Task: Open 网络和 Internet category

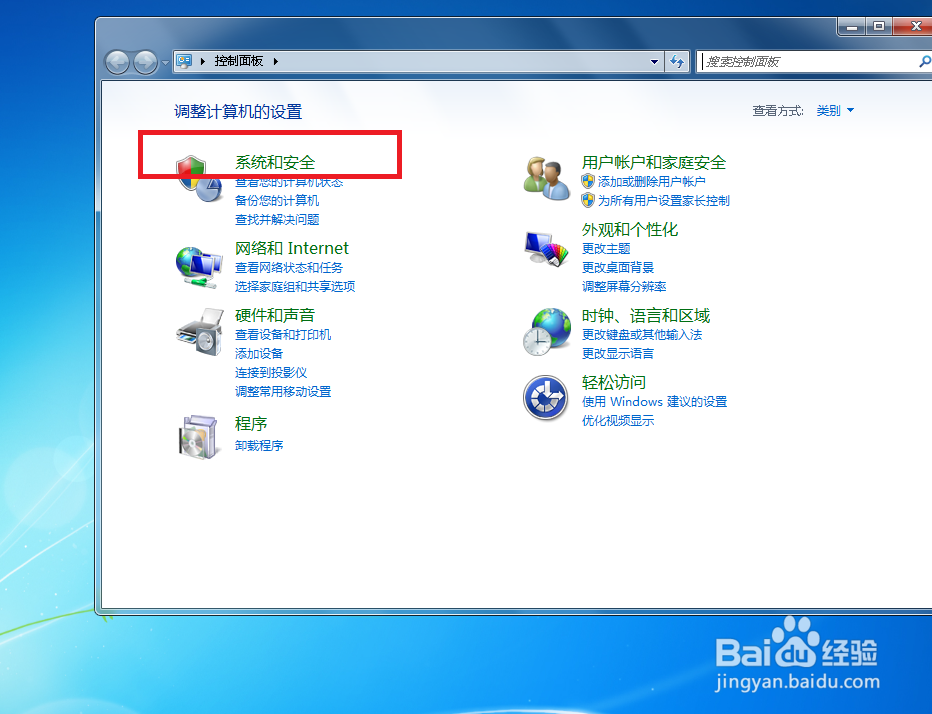Action: (x=291, y=248)
